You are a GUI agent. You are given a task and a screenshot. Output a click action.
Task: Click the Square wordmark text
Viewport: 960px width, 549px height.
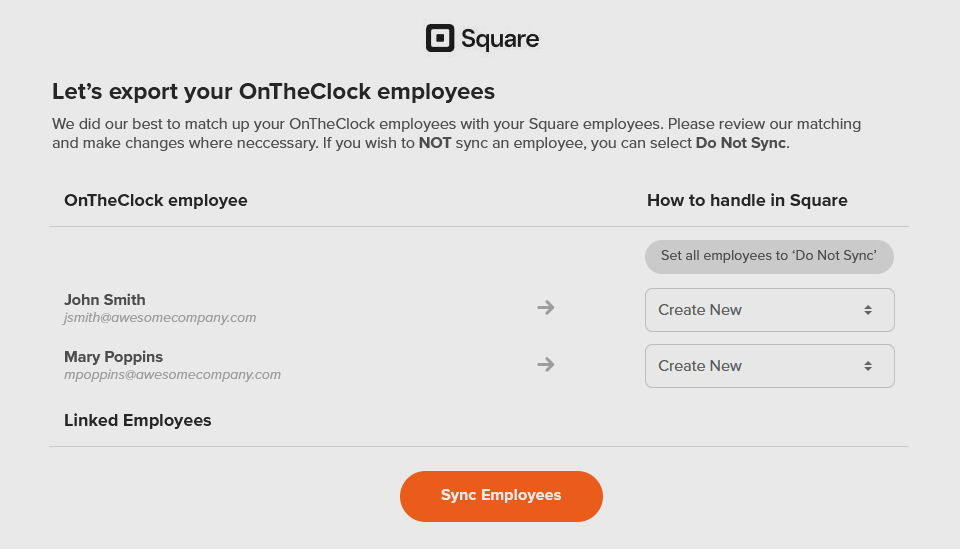pyautogui.click(x=500, y=40)
